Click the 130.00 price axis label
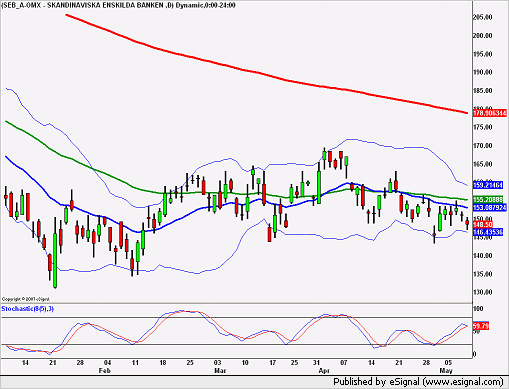 pos(483,292)
